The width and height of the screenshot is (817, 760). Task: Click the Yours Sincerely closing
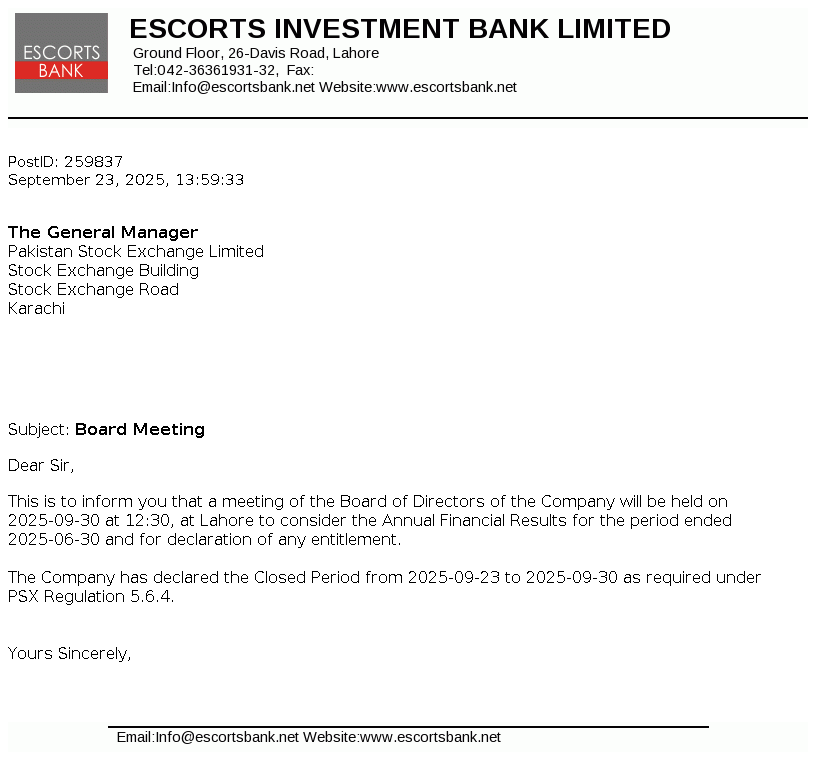pyautogui.click(x=69, y=653)
